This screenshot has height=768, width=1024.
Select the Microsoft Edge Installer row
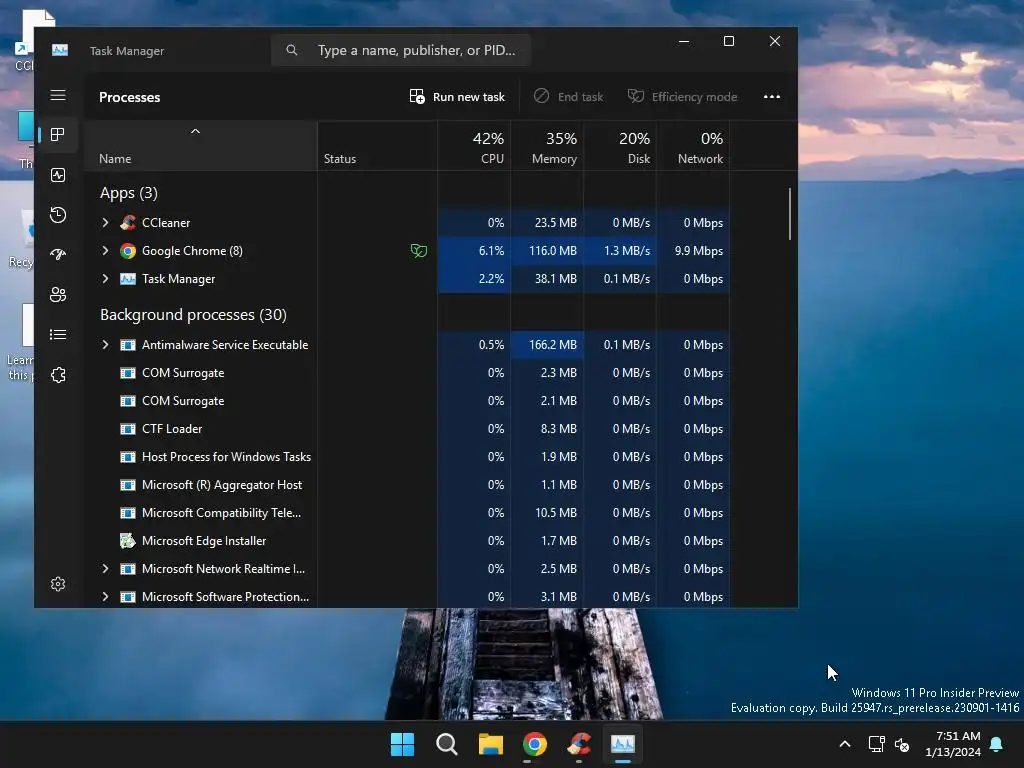point(408,541)
